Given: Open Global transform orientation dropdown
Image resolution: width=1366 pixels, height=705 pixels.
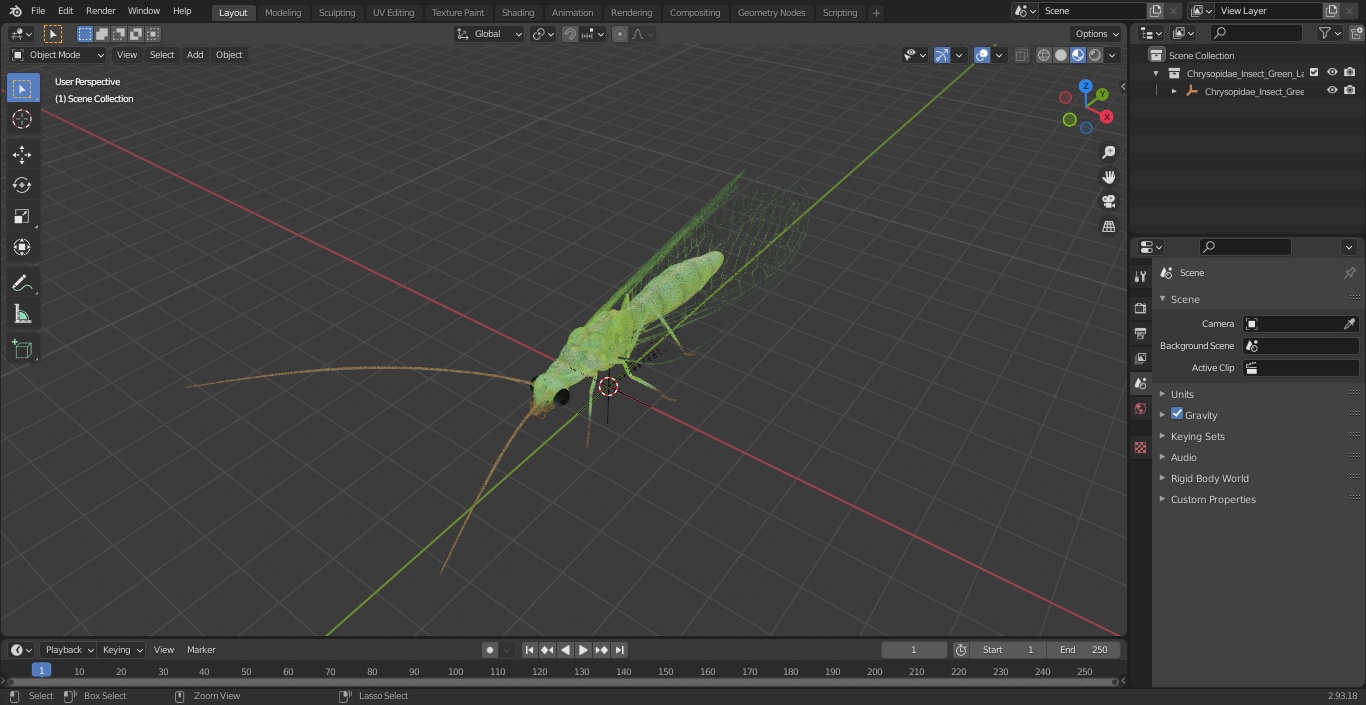Looking at the screenshot, I should (x=489, y=34).
